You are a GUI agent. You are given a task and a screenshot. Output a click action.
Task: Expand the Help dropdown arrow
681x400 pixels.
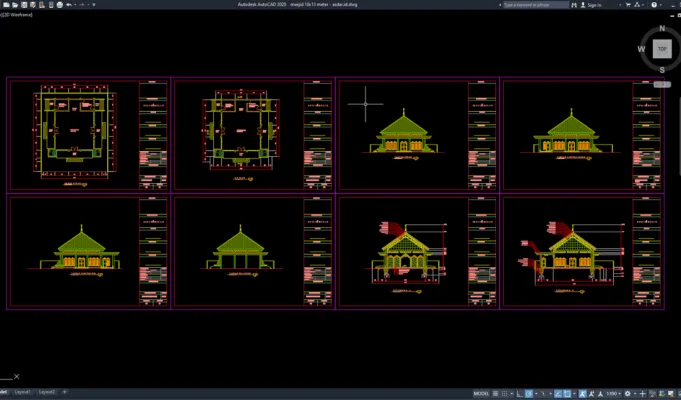pyautogui.click(x=661, y=5)
